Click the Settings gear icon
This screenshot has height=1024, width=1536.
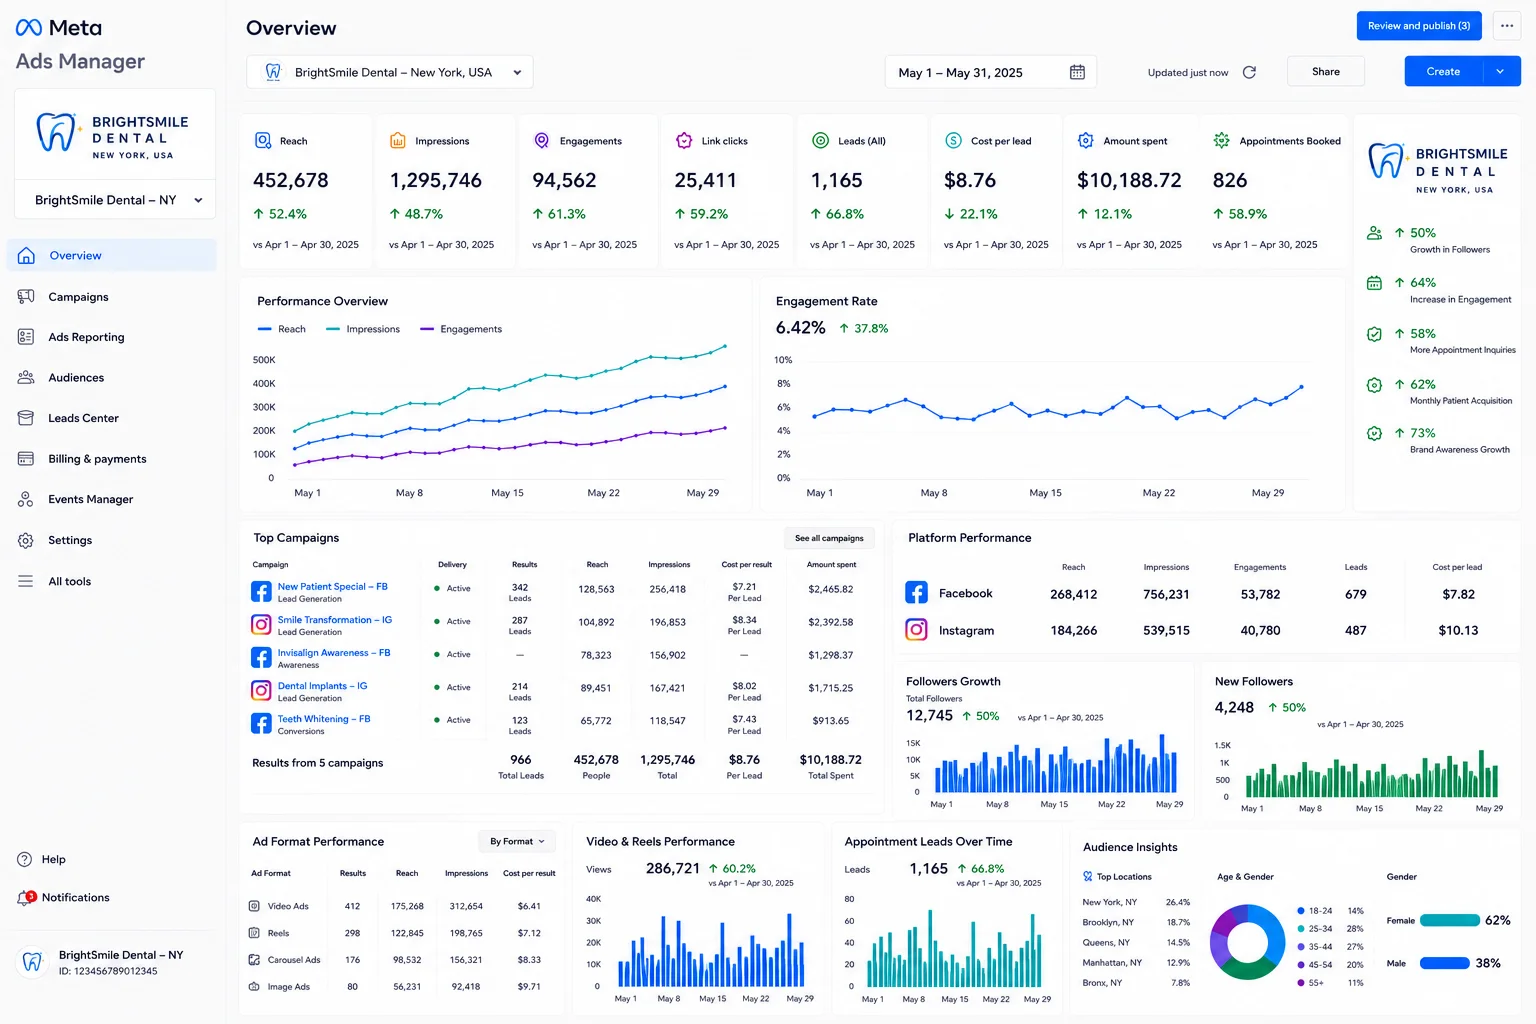coord(26,540)
